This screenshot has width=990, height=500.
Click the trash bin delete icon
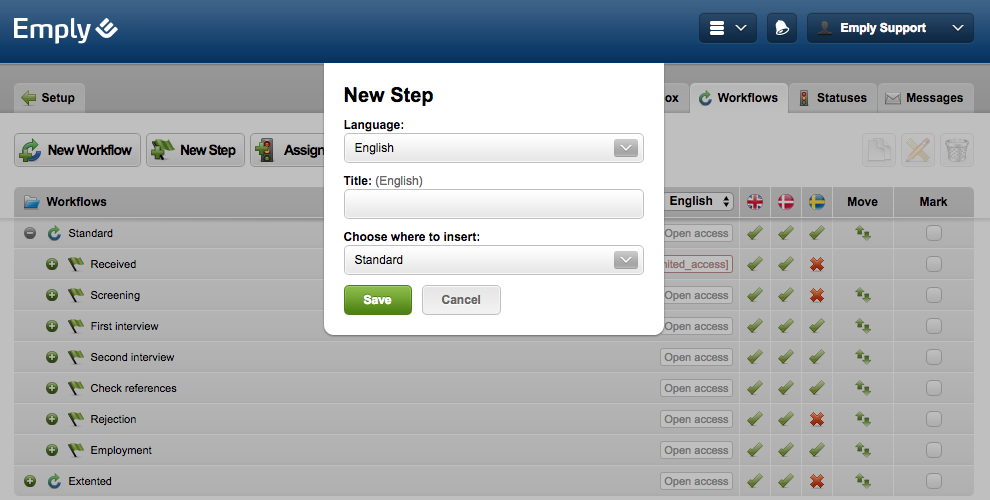coord(957,150)
